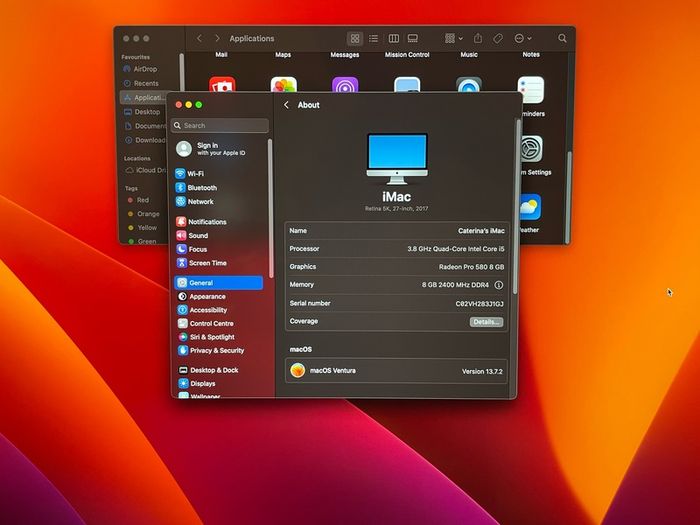700x525 pixels.
Task: Click the Finder window scrollbar
Action: coord(569,196)
